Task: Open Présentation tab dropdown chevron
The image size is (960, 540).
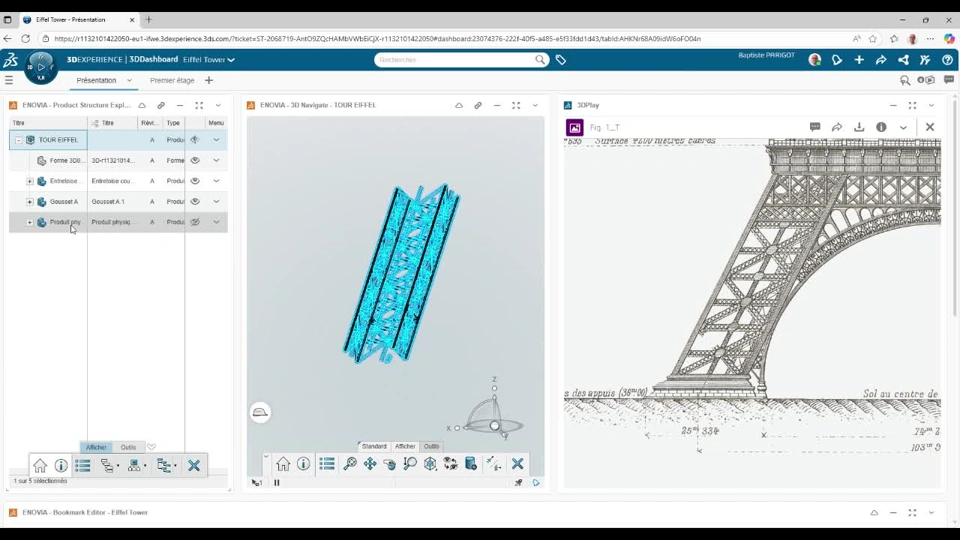Action: [129, 80]
